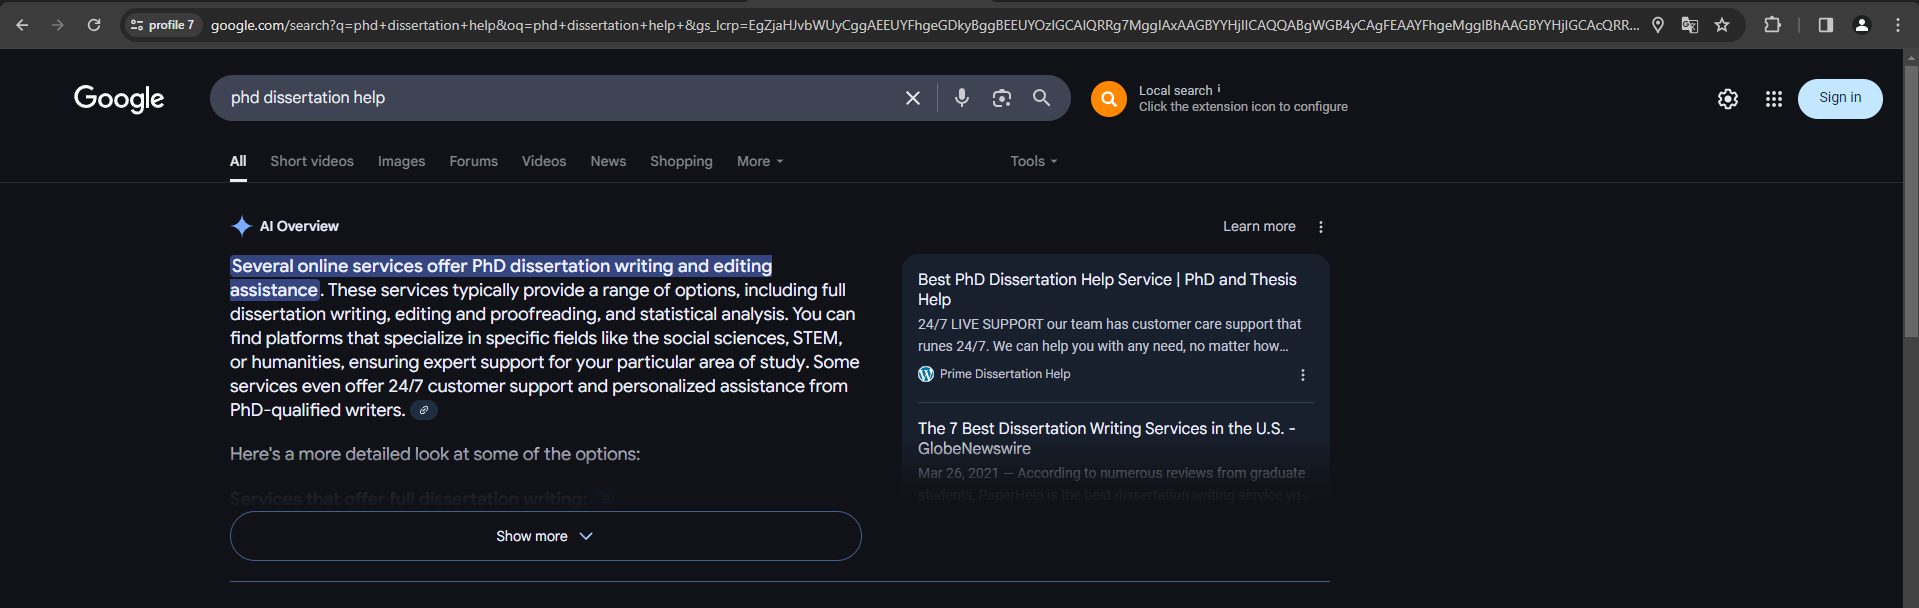Open Google apps grid
Image resolution: width=1919 pixels, height=608 pixels.
coord(1774,99)
